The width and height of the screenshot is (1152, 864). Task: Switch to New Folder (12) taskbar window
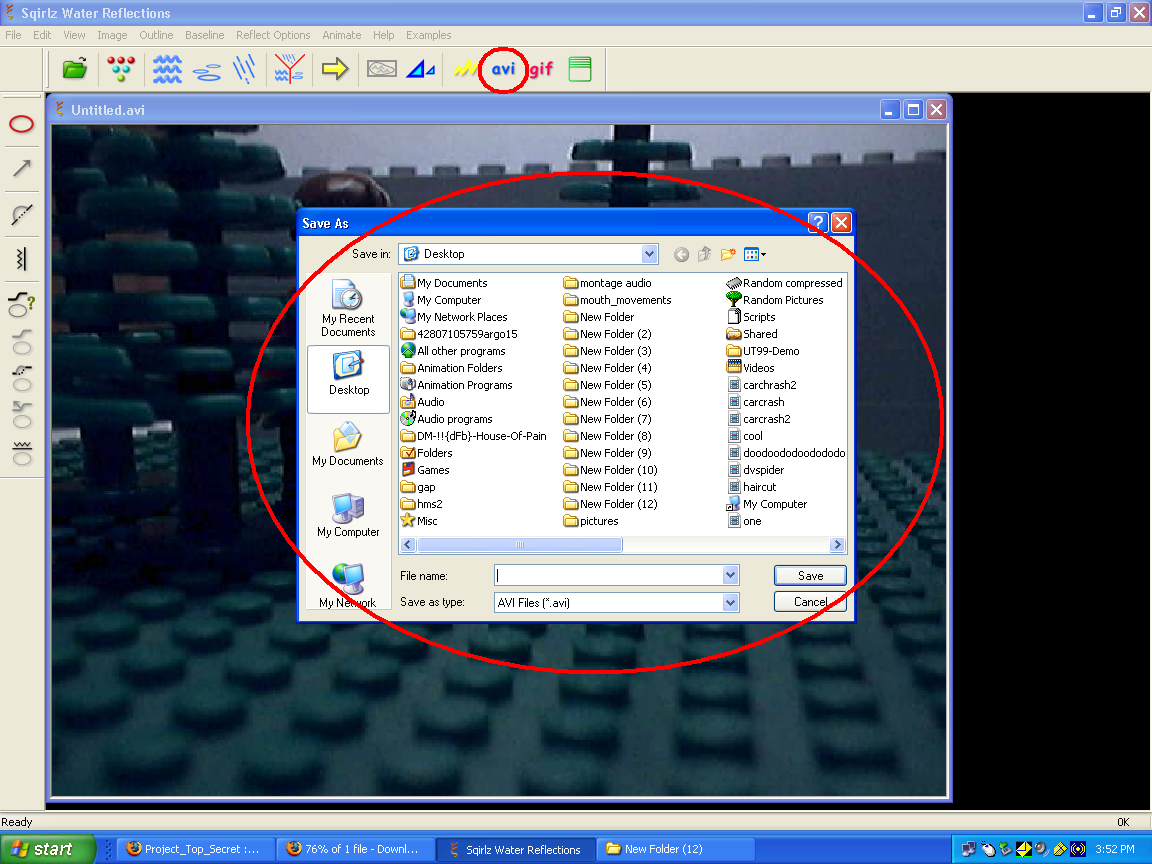tap(674, 849)
